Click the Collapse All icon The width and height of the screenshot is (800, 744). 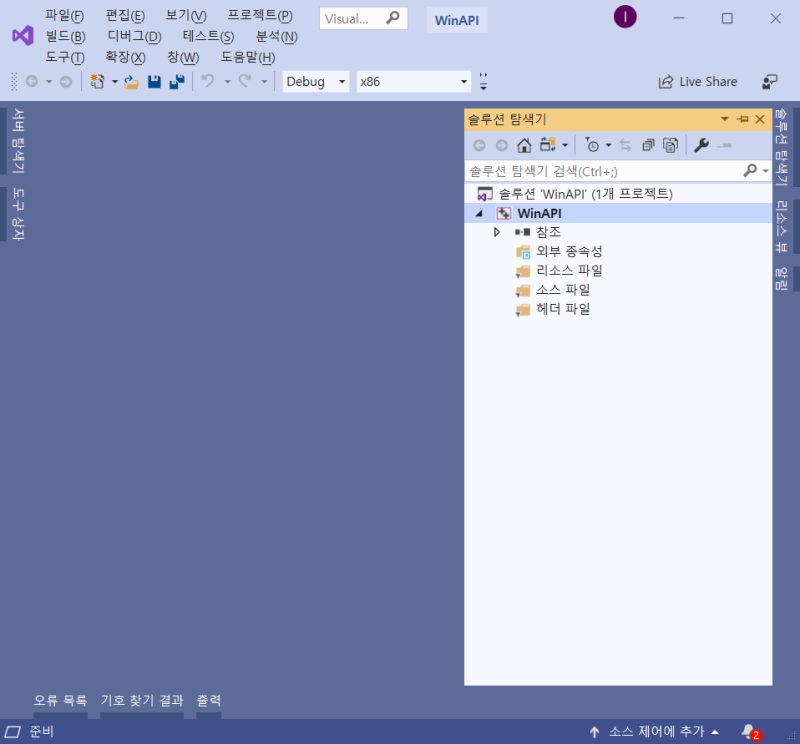tap(648, 145)
